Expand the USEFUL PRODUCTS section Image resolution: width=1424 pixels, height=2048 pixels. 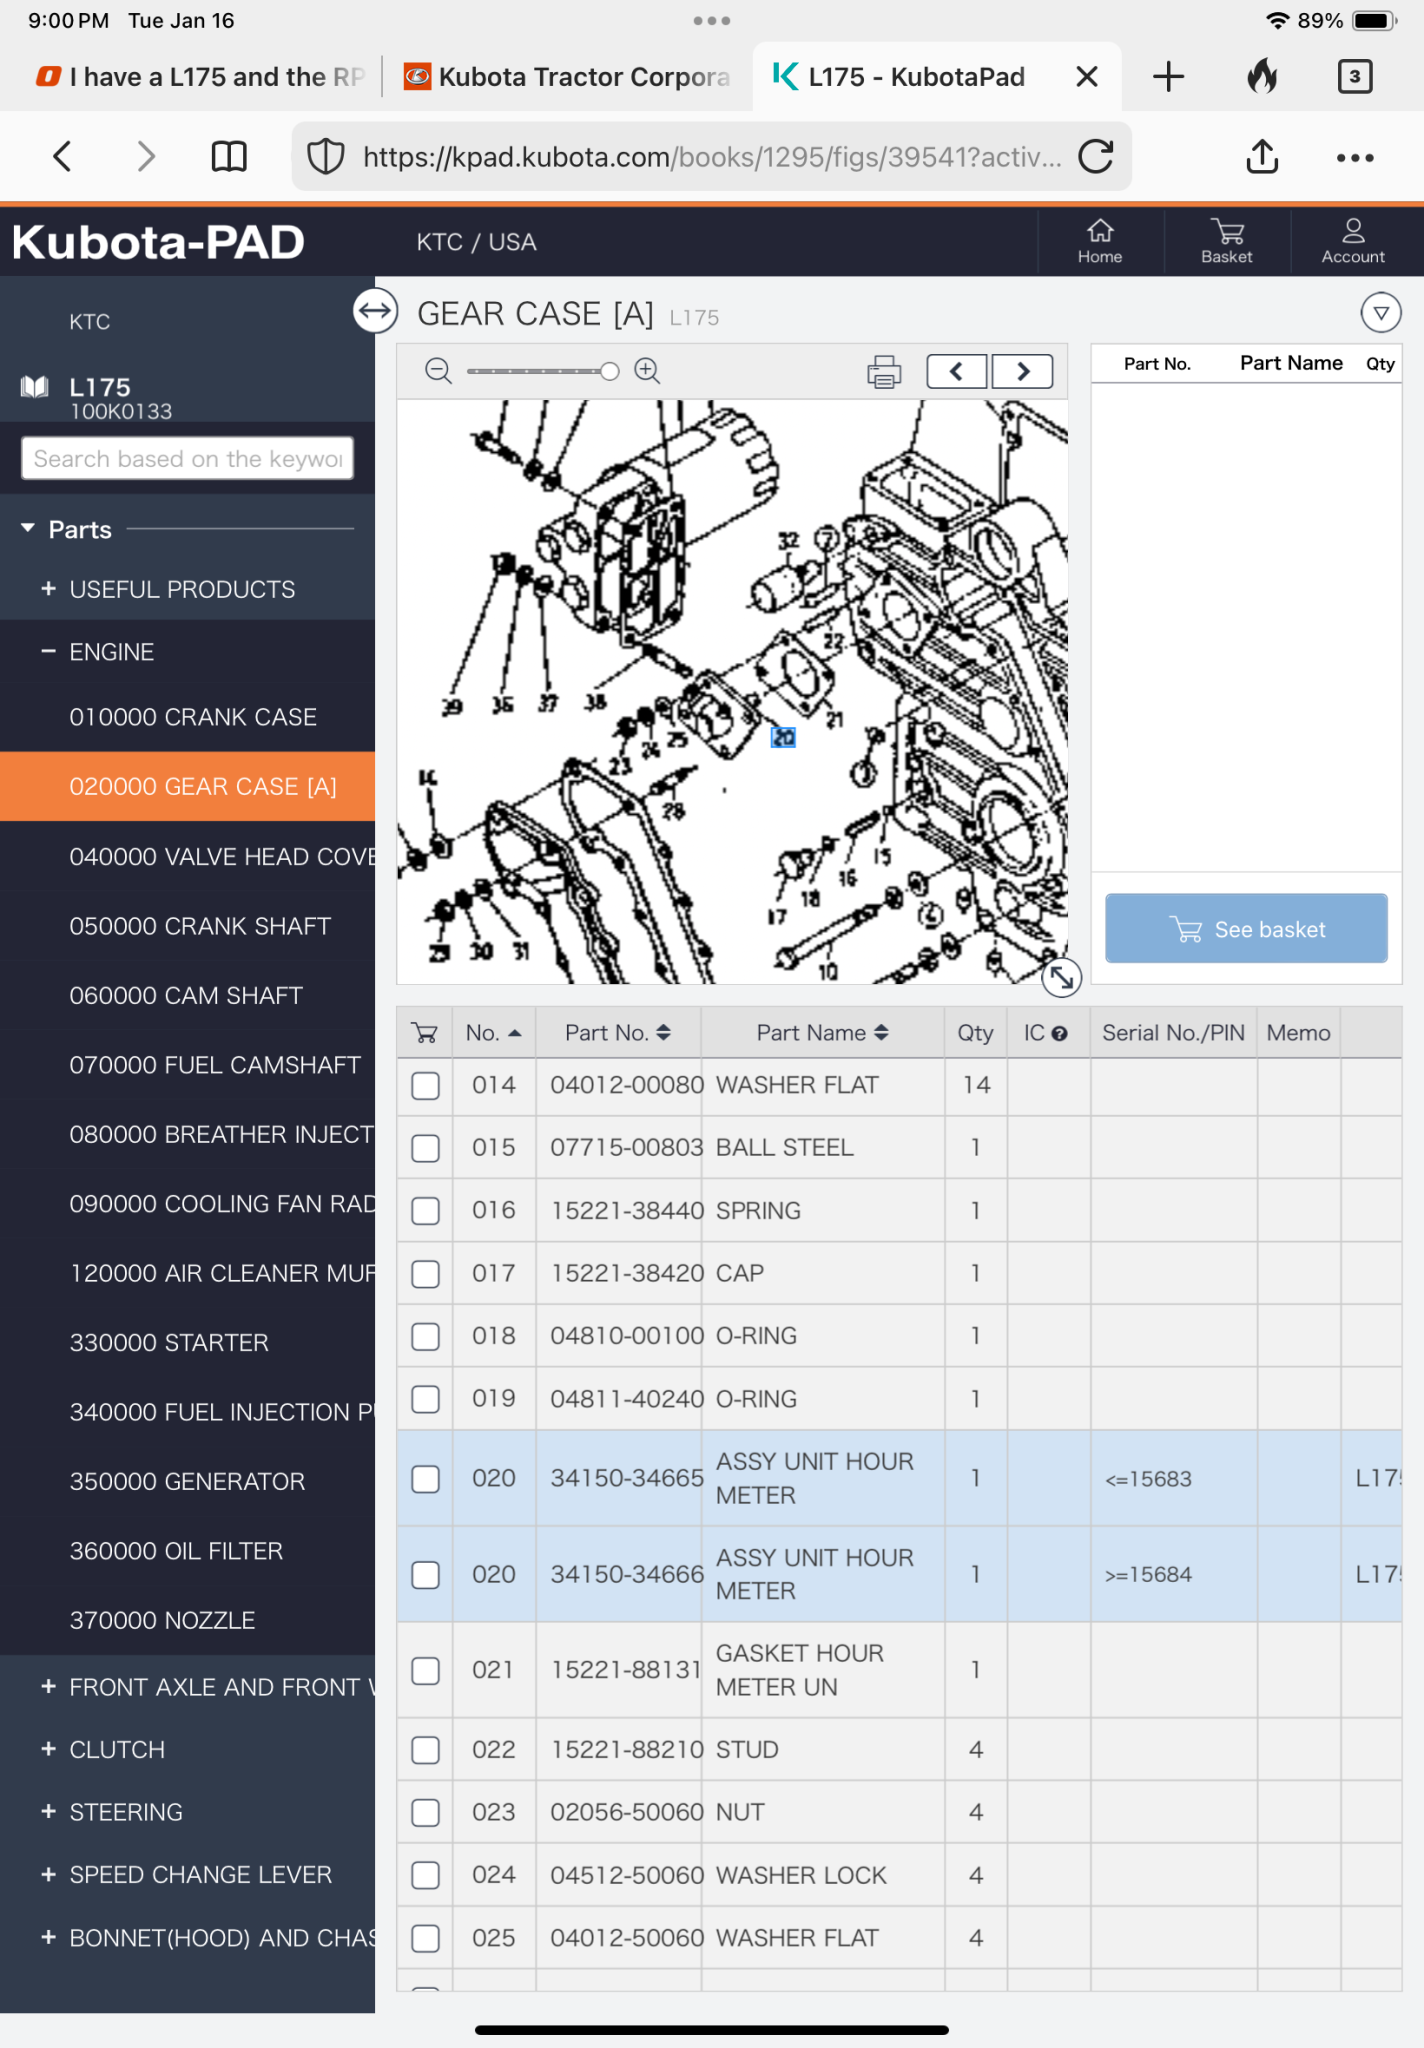coord(48,589)
